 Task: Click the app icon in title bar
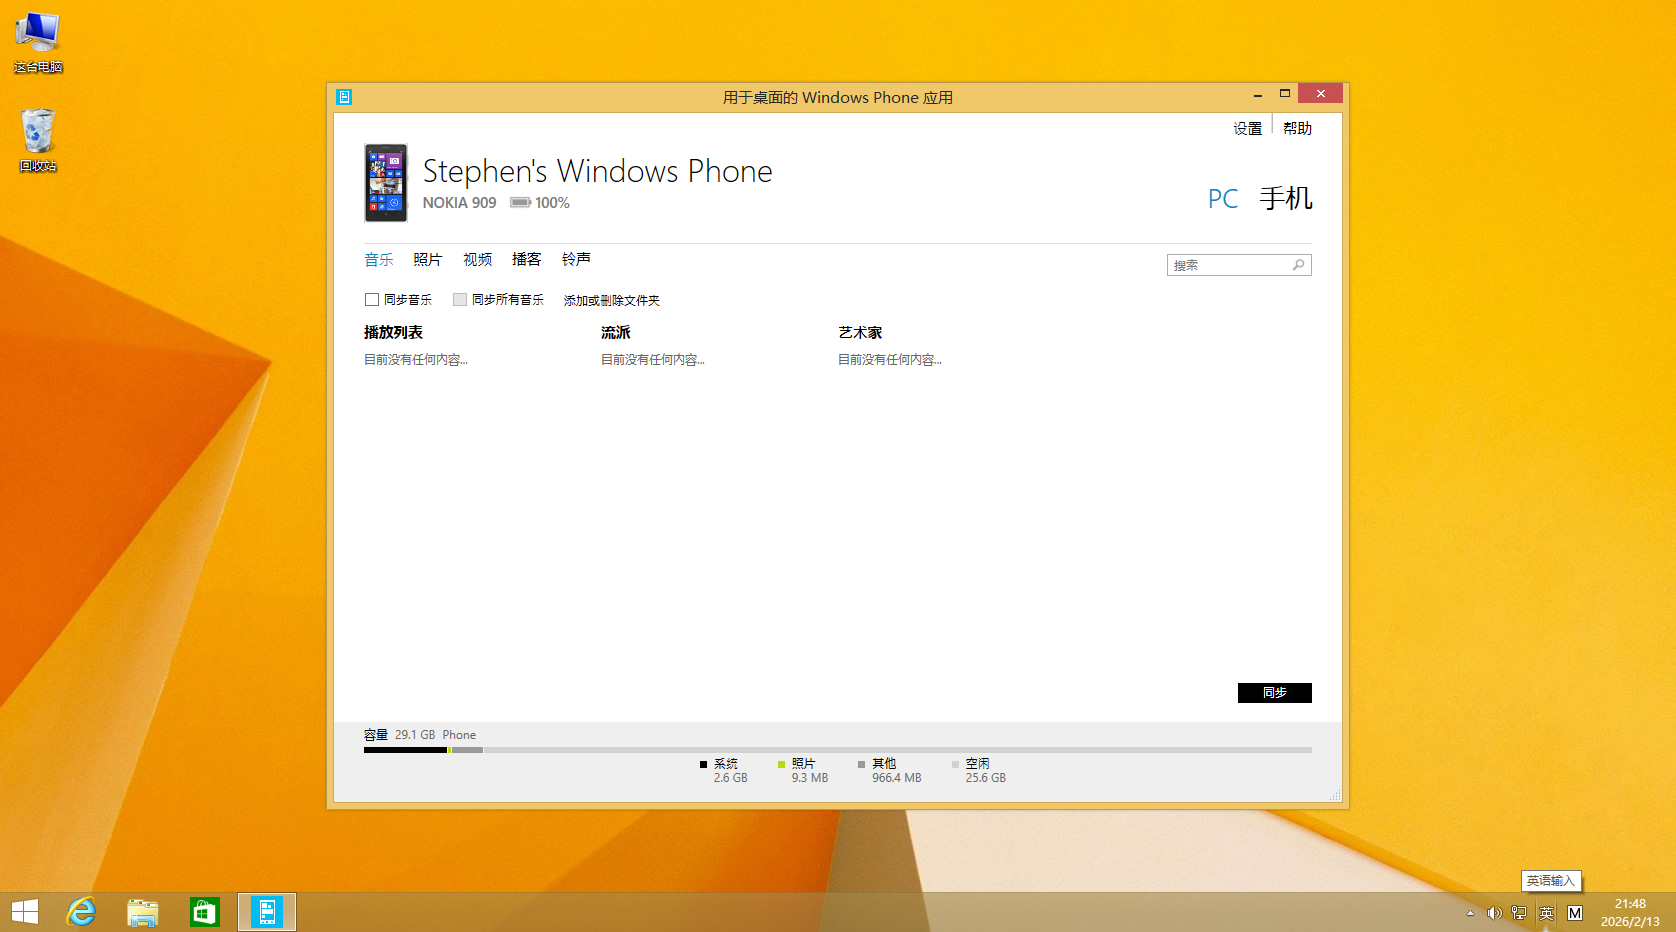344,97
